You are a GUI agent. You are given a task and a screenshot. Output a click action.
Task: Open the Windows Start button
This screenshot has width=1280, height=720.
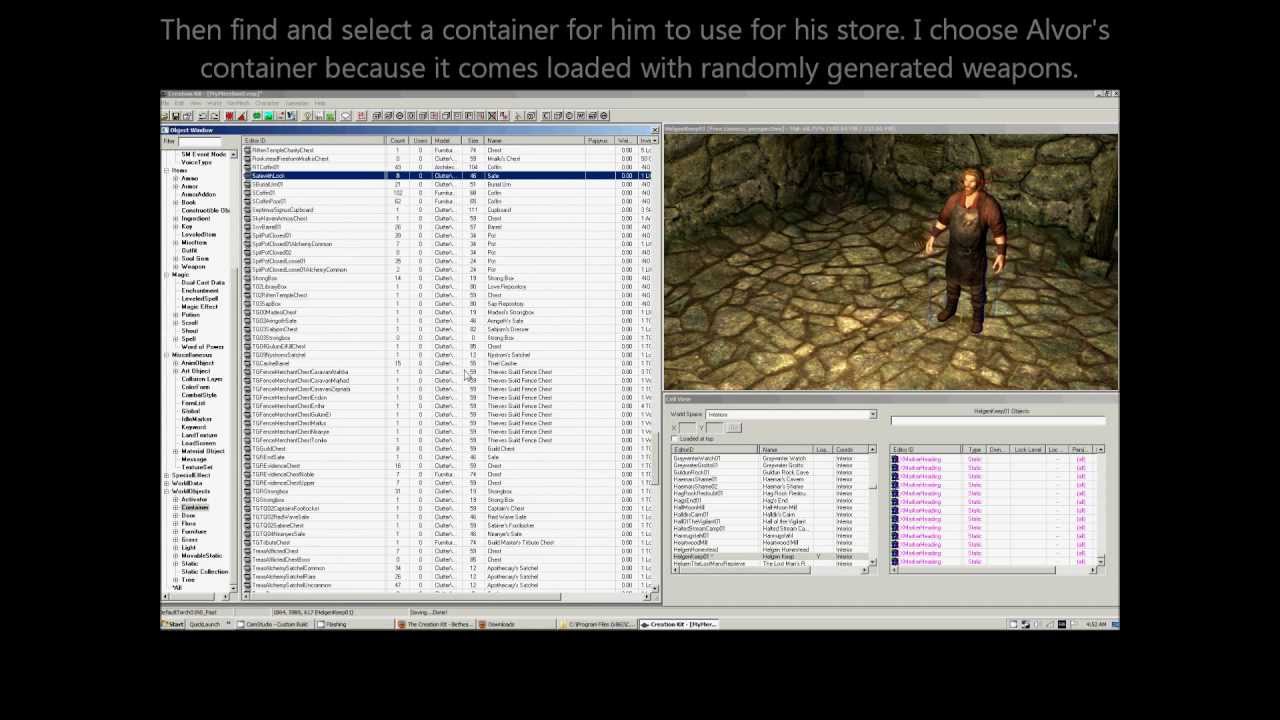point(174,624)
